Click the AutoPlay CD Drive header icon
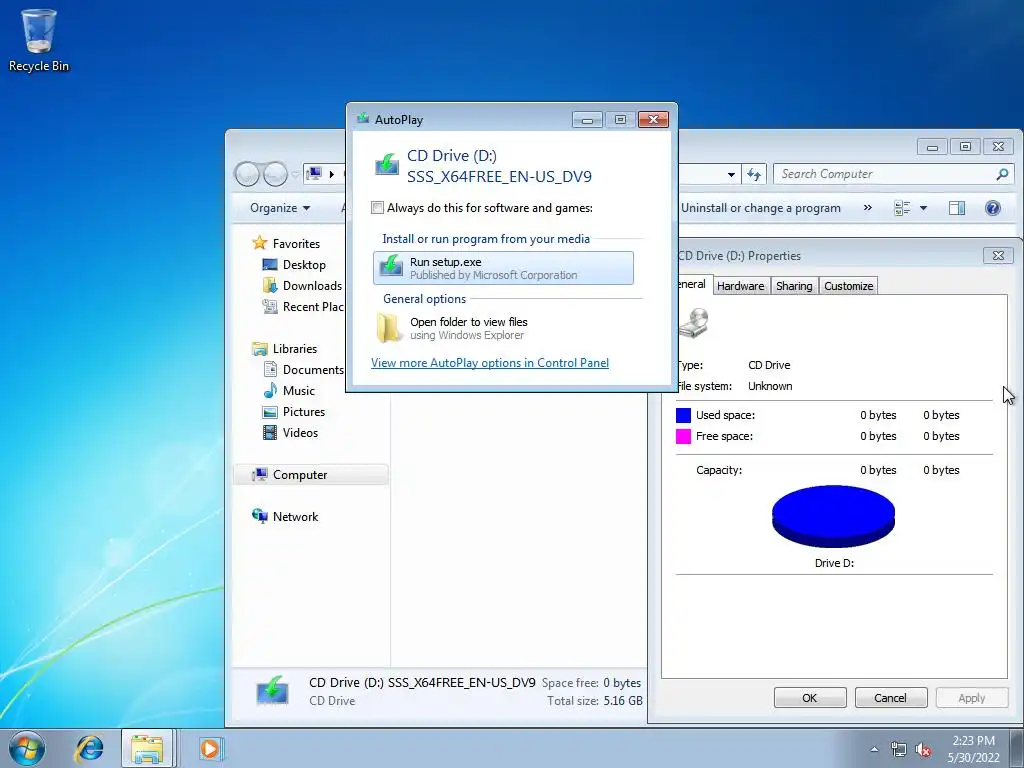This screenshot has height=768, width=1024. (x=387, y=164)
